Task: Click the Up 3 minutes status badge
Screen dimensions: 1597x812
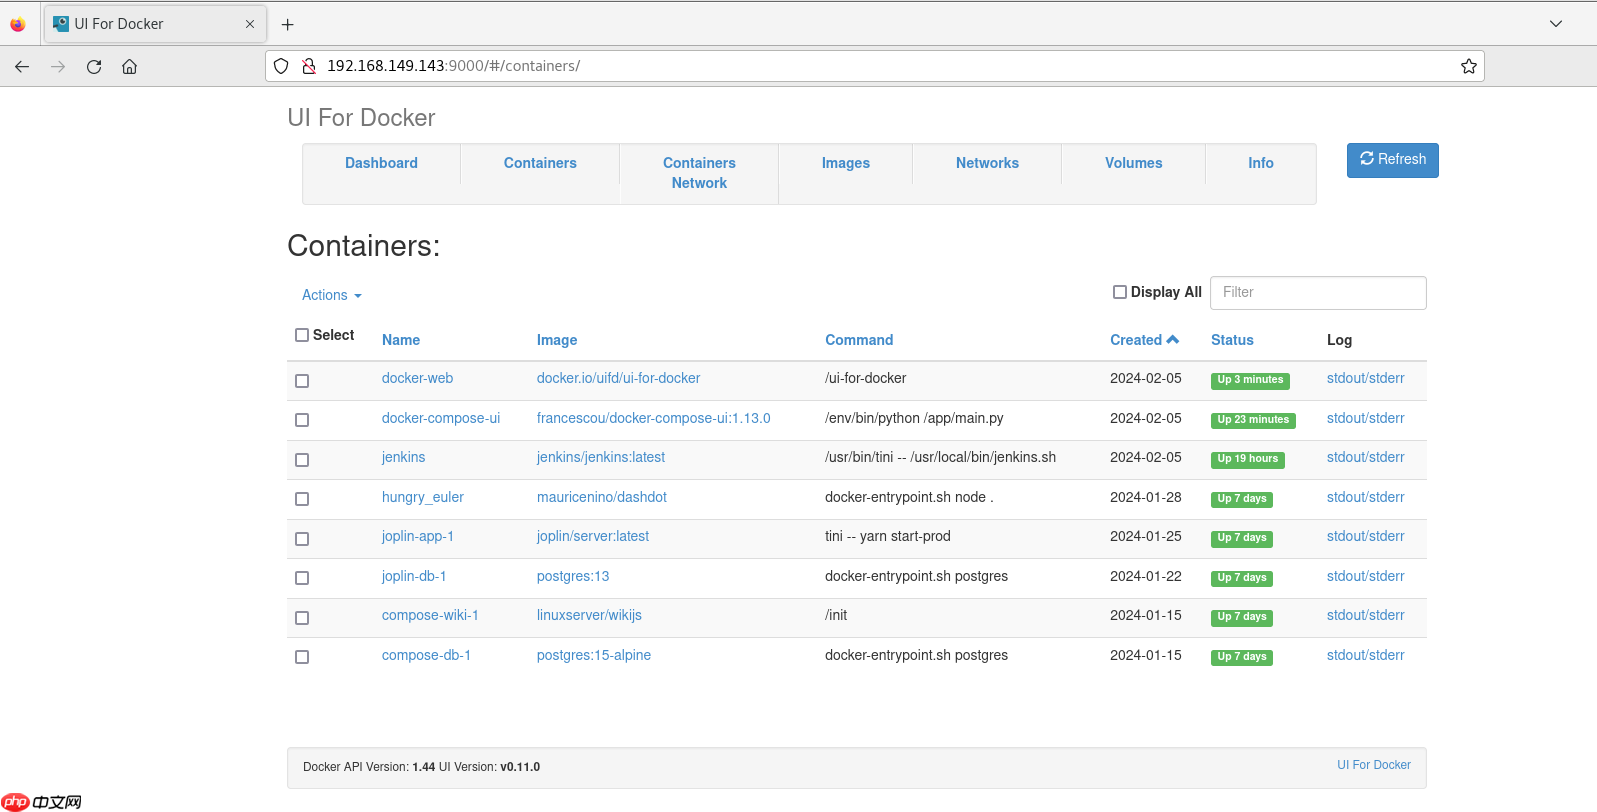Action: click(x=1250, y=380)
